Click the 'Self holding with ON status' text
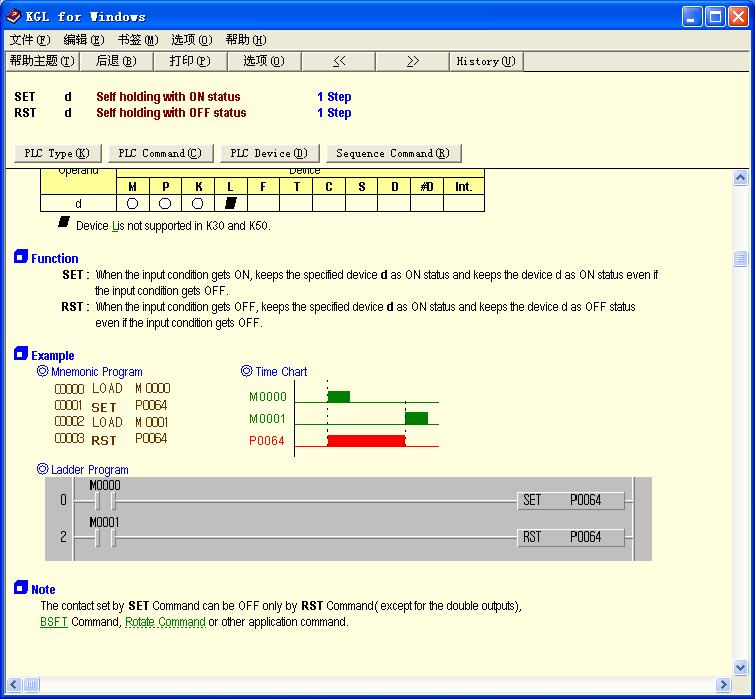The width and height of the screenshot is (755, 699). (x=168, y=97)
